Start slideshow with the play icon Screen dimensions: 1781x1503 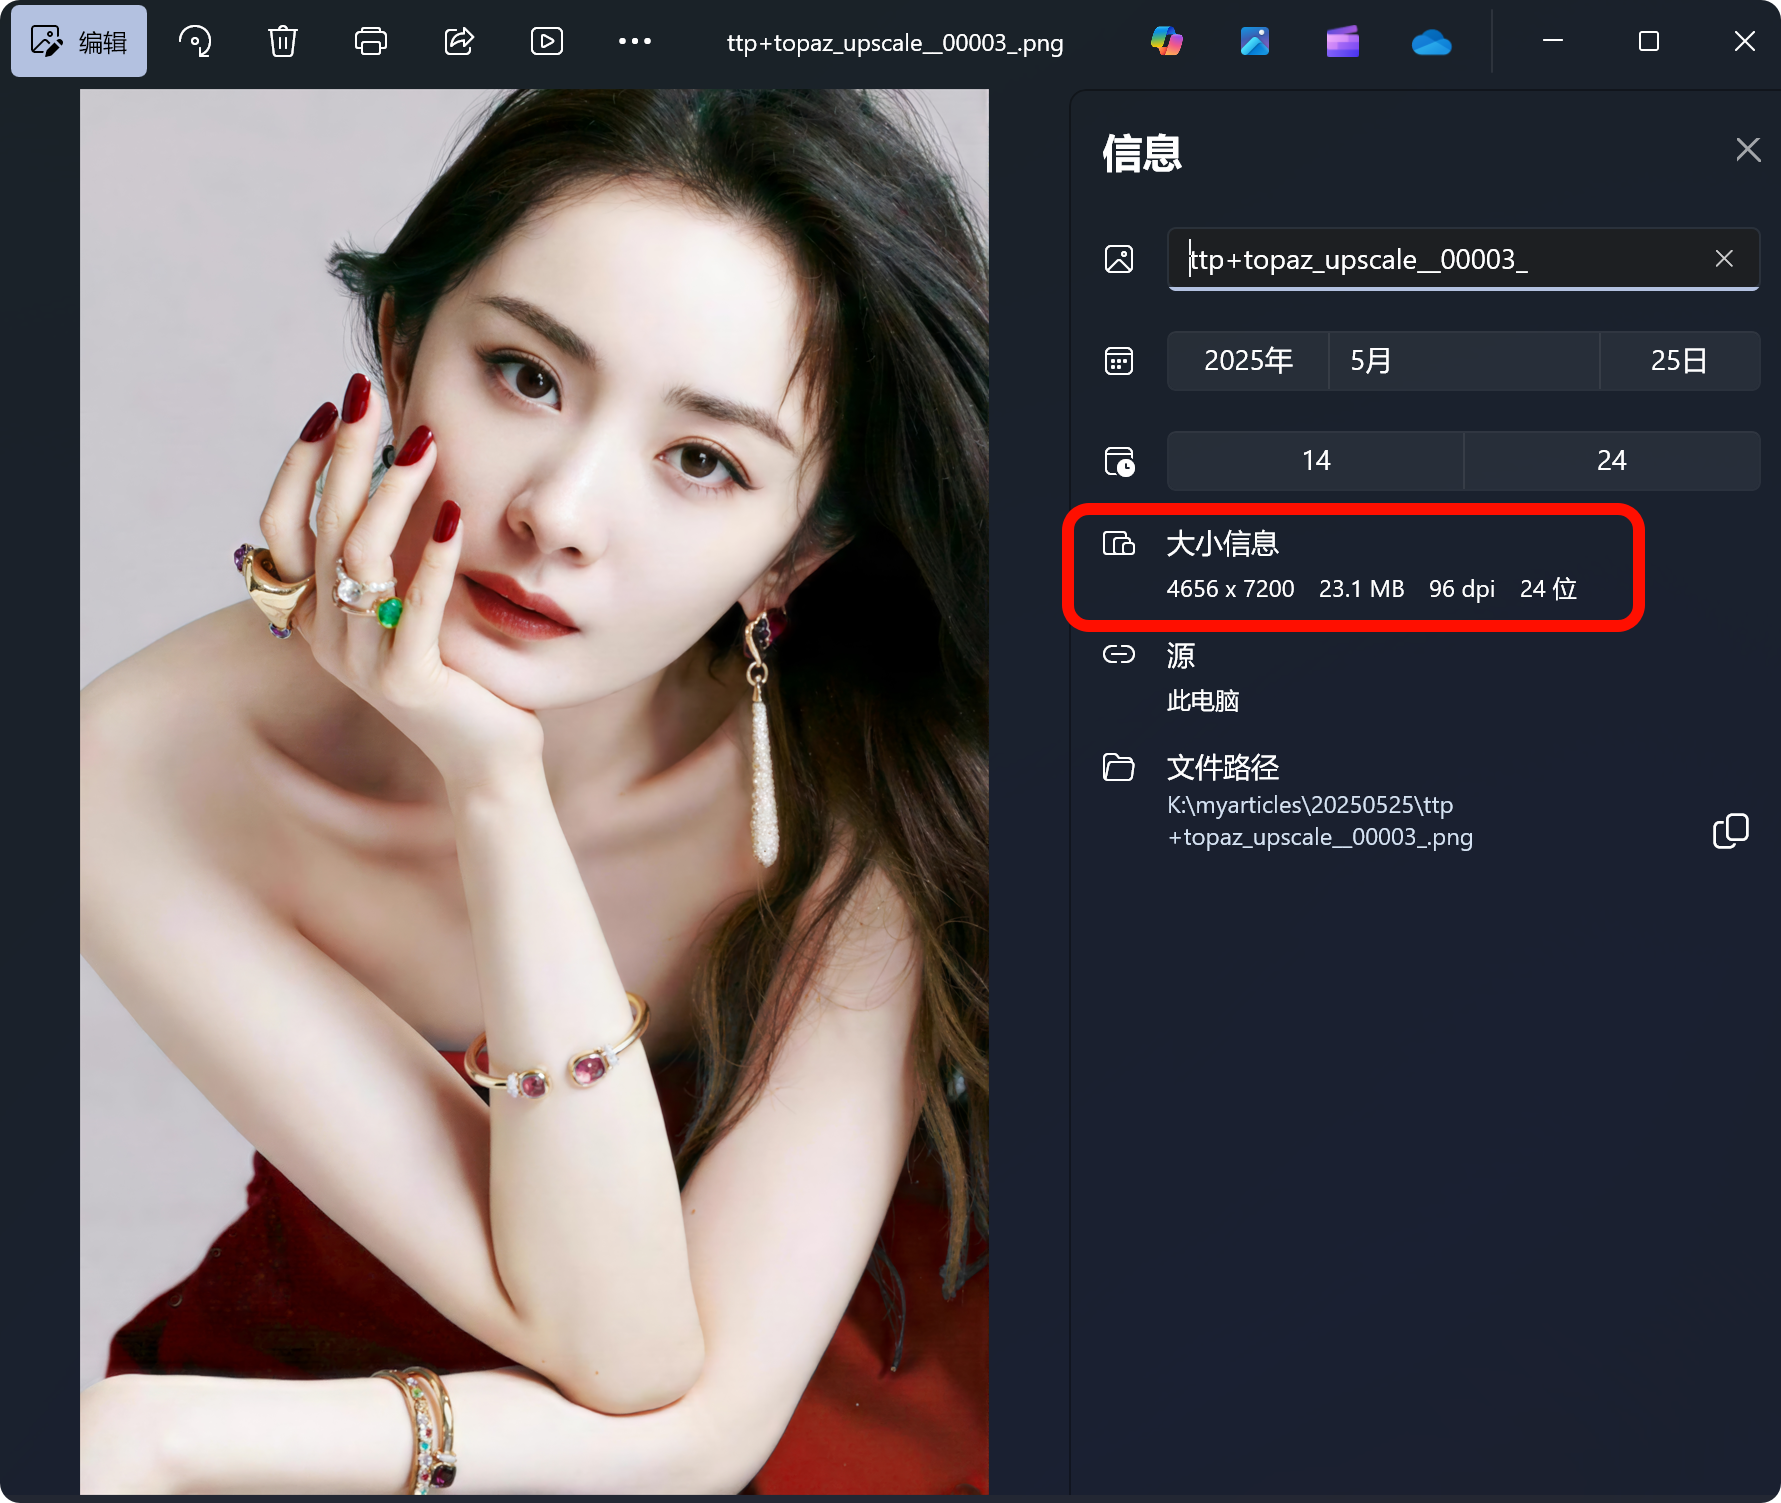coord(547,41)
